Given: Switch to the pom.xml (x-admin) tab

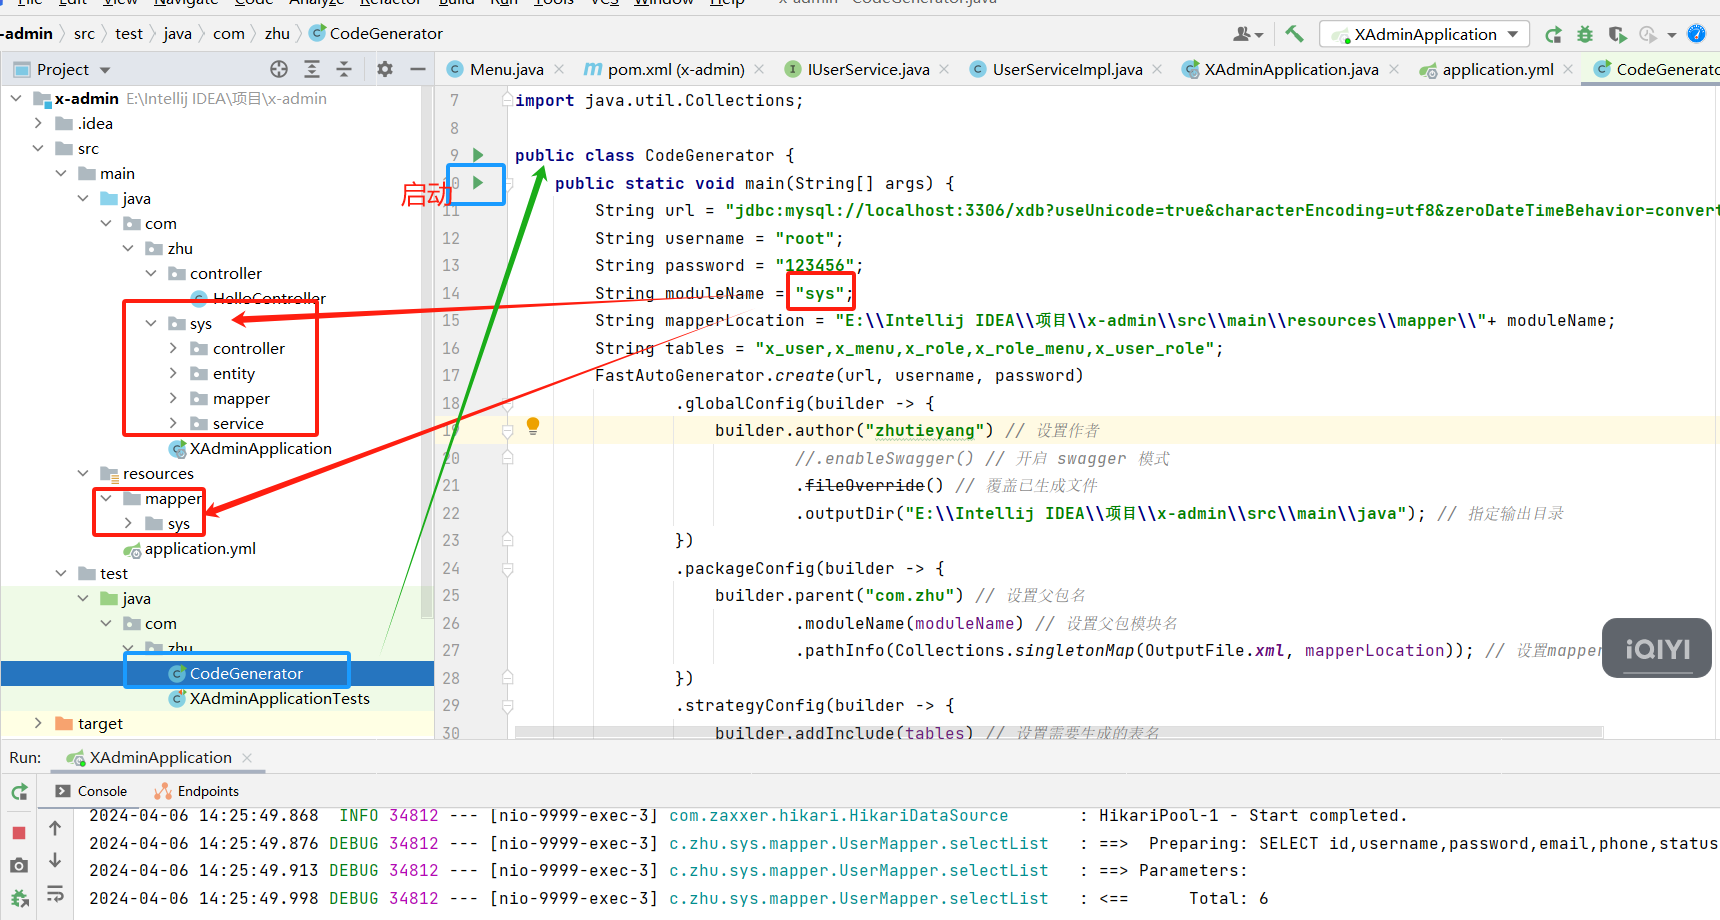Looking at the screenshot, I should click(x=665, y=69).
